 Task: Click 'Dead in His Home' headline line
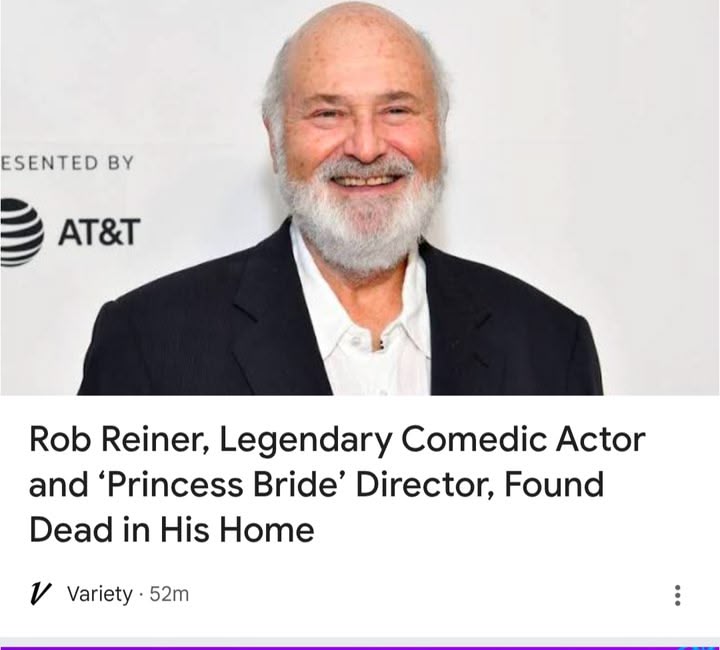(171, 530)
